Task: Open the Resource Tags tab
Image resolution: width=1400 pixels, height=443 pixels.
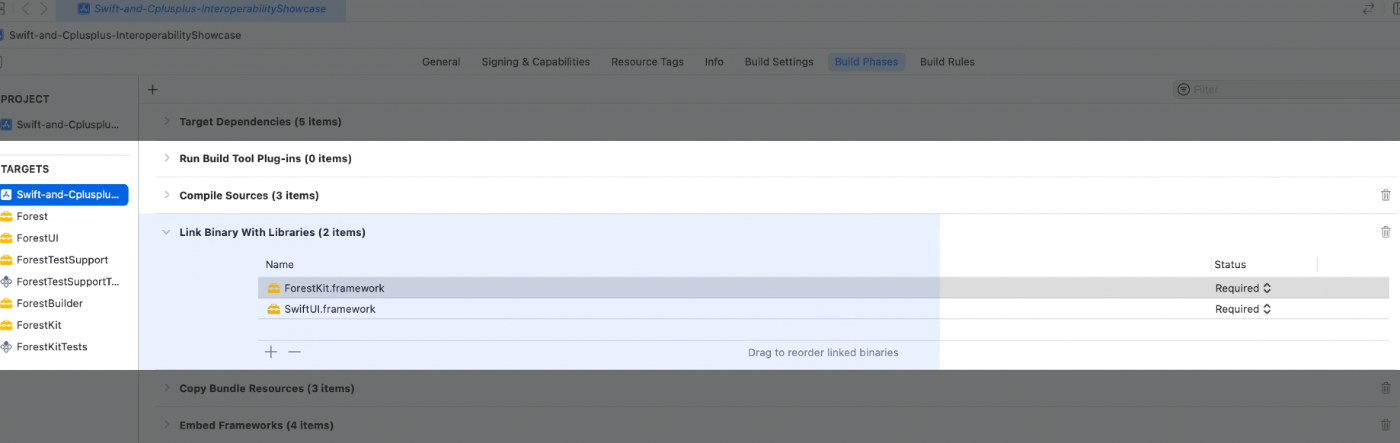Action: tap(648, 62)
